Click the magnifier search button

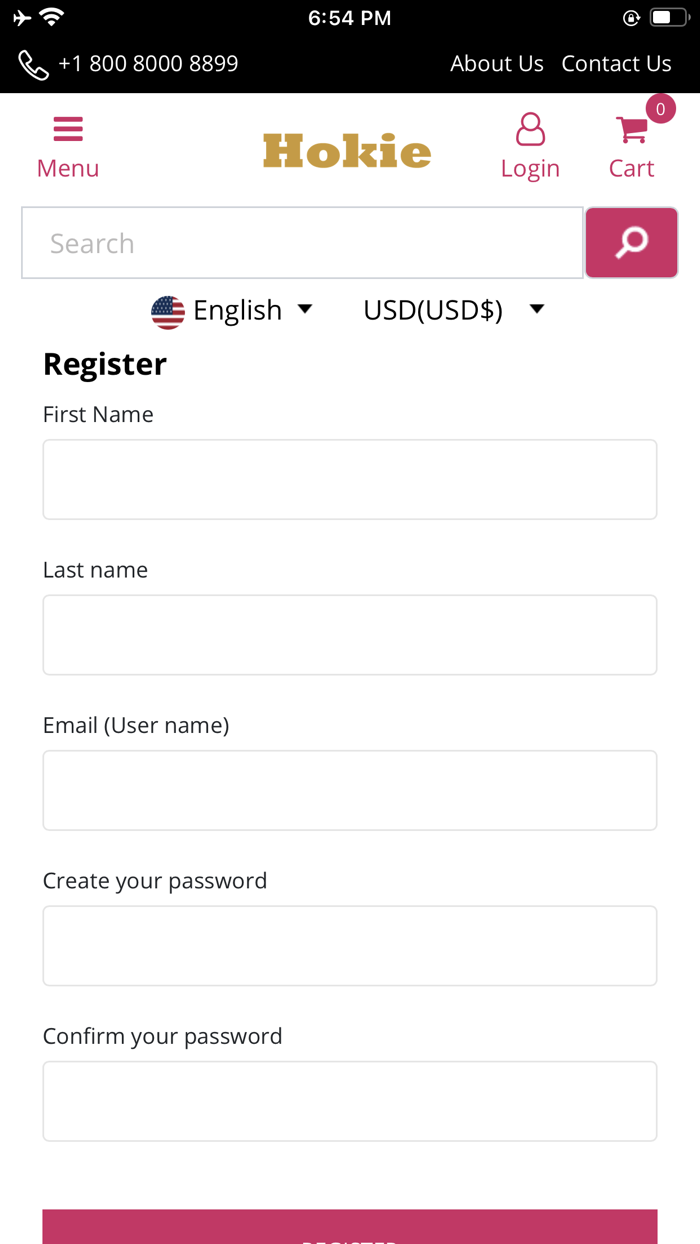pyautogui.click(x=631, y=243)
